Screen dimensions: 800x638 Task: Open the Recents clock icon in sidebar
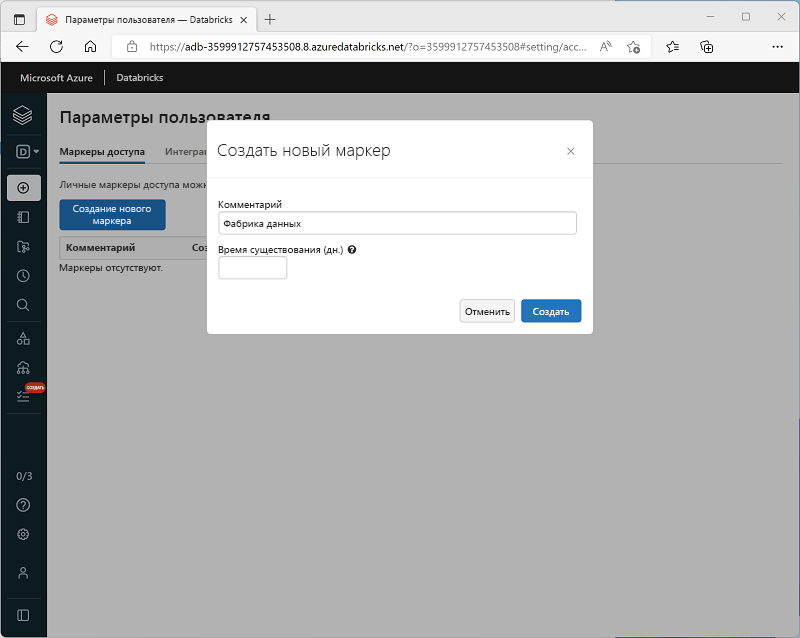pyautogui.click(x=23, y=276)
